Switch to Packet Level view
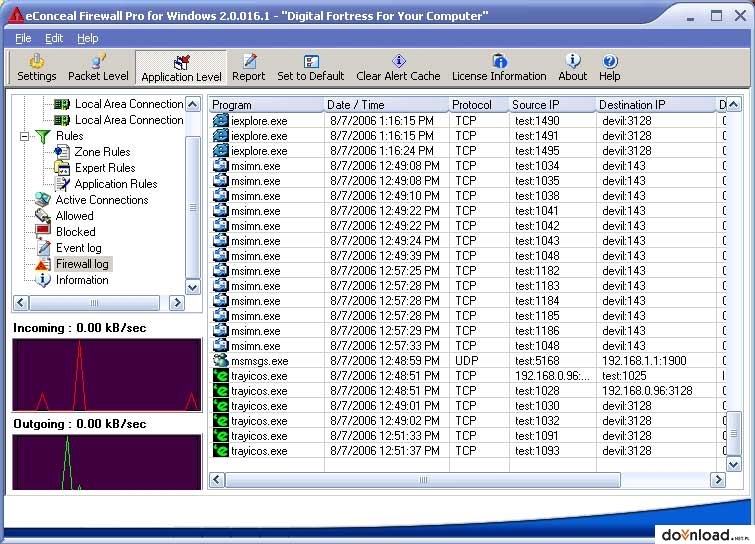Image resolution: width=755 pixels, height=544 pixels. (x=98, y=68)
